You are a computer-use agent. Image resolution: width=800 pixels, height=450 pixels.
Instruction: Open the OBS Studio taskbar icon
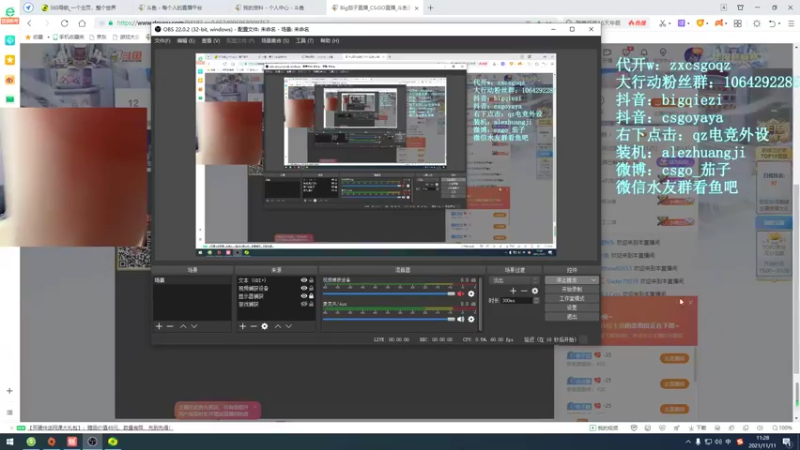(92, 442)
